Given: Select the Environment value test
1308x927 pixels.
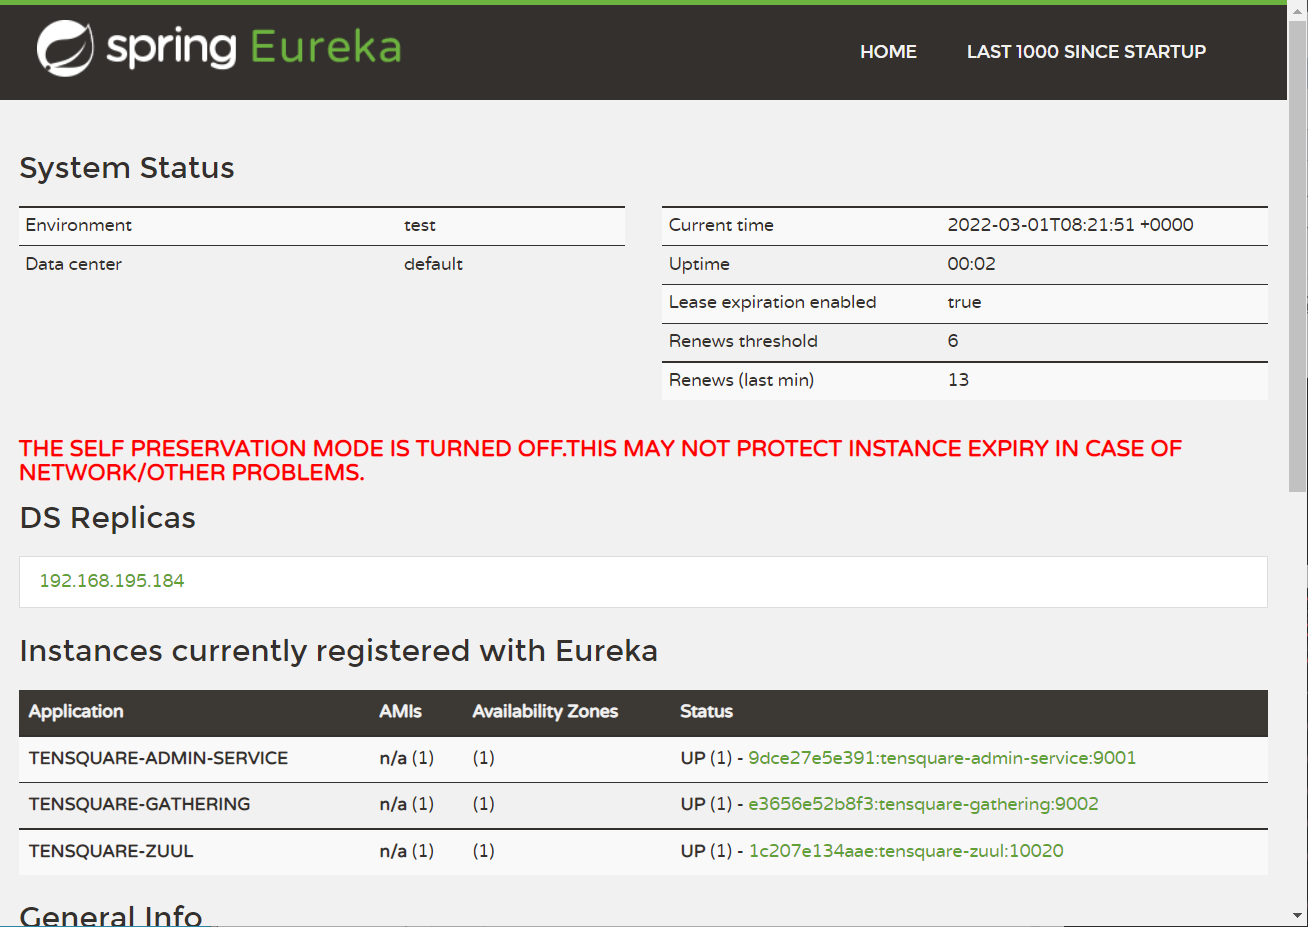Looking at the screenshot, I should tap(420, 225).
